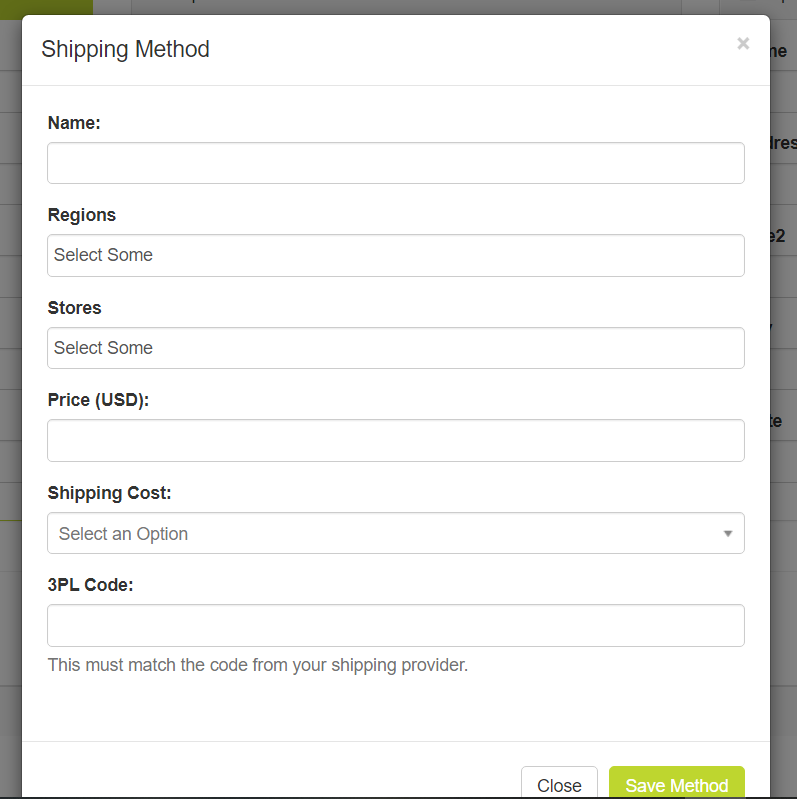Close the Shipping Method dialog with X icon

pyautogui.click(x=743, y=43)
